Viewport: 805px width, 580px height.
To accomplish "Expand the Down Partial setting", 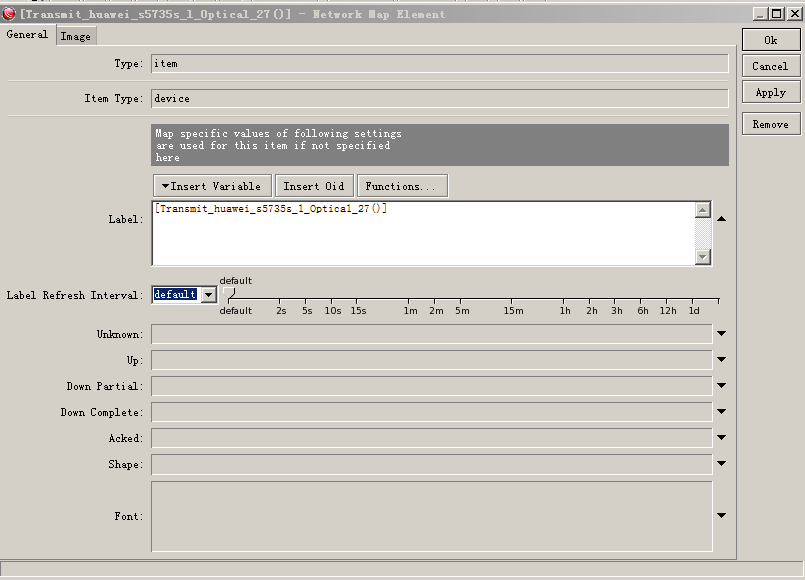I will (721, 385).
